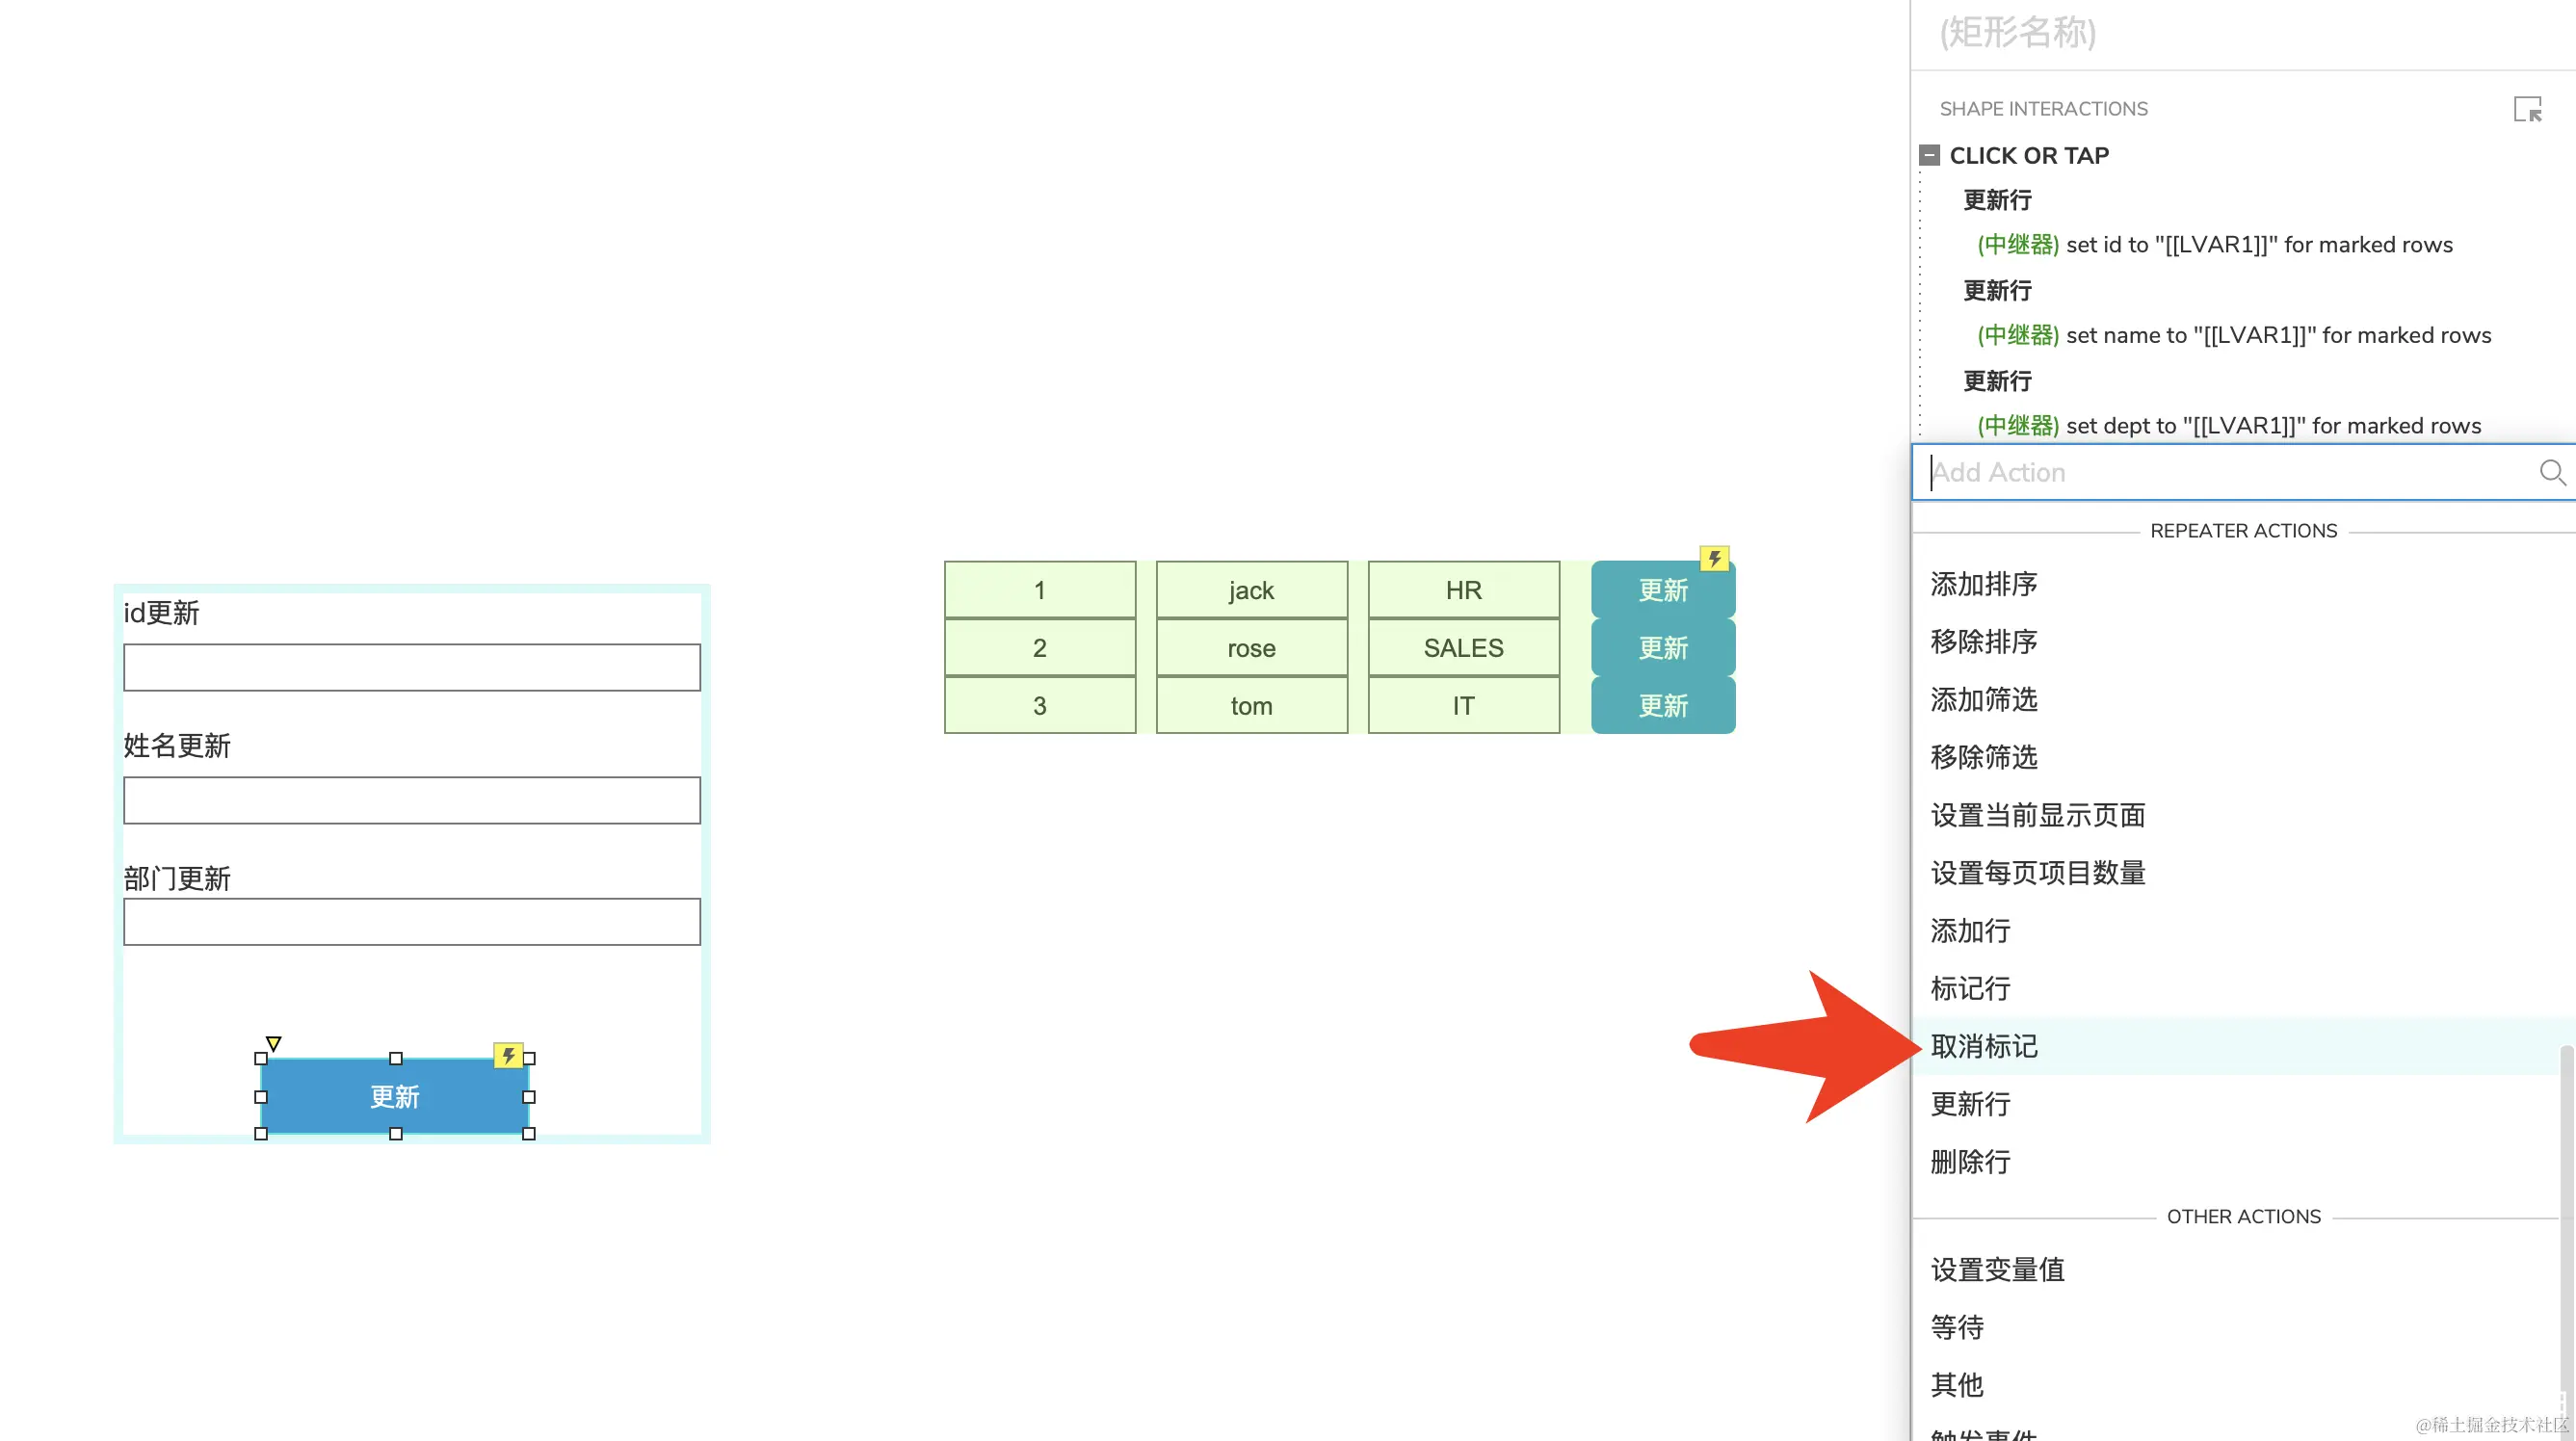
Task: Click the id更新 input field
Action: (412, 667)
